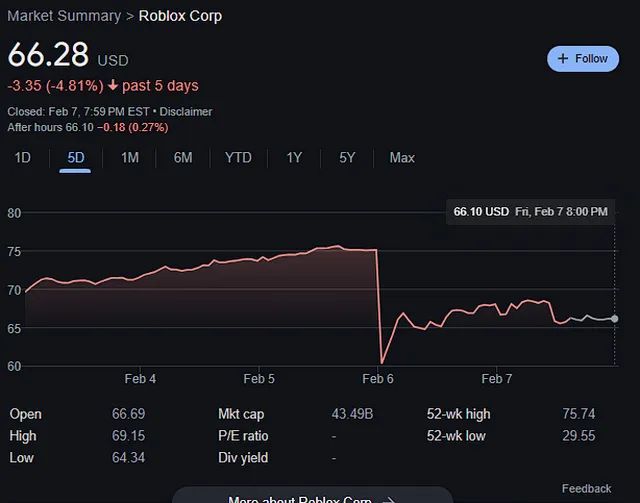Switch chart to 6M range
The width and height of the screenshot is (640, 503).
[x=183, y=158]
